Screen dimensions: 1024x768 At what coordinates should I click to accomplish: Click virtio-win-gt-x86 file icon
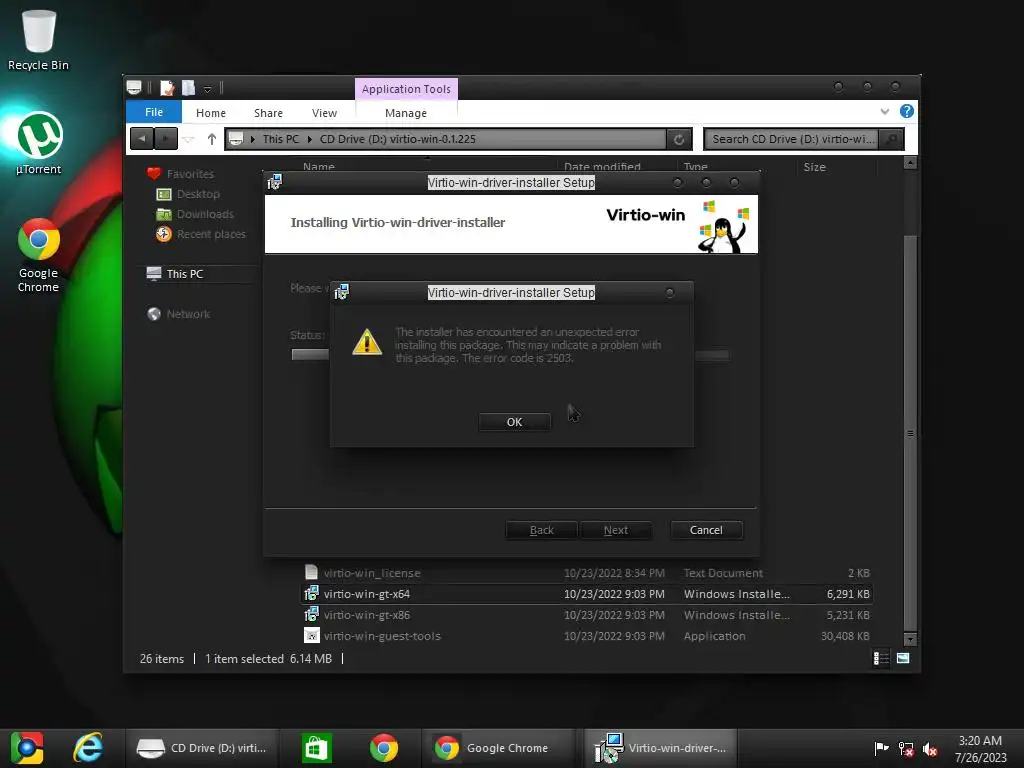(x=312, y=615)
